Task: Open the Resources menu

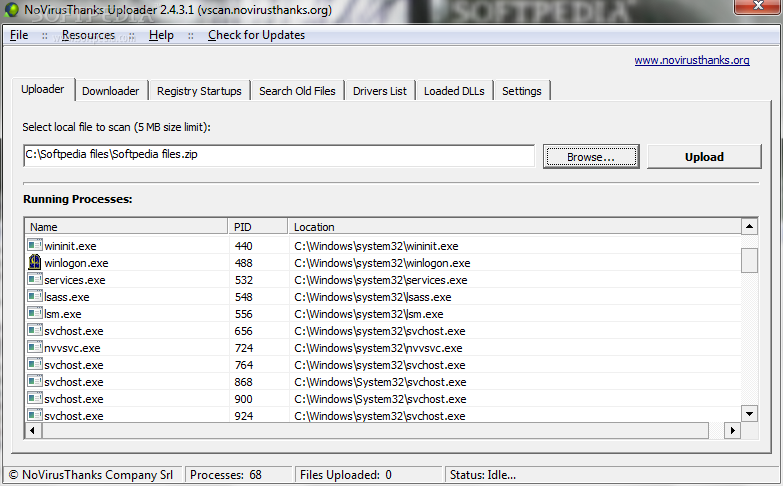Action: [x=88, y=35]
